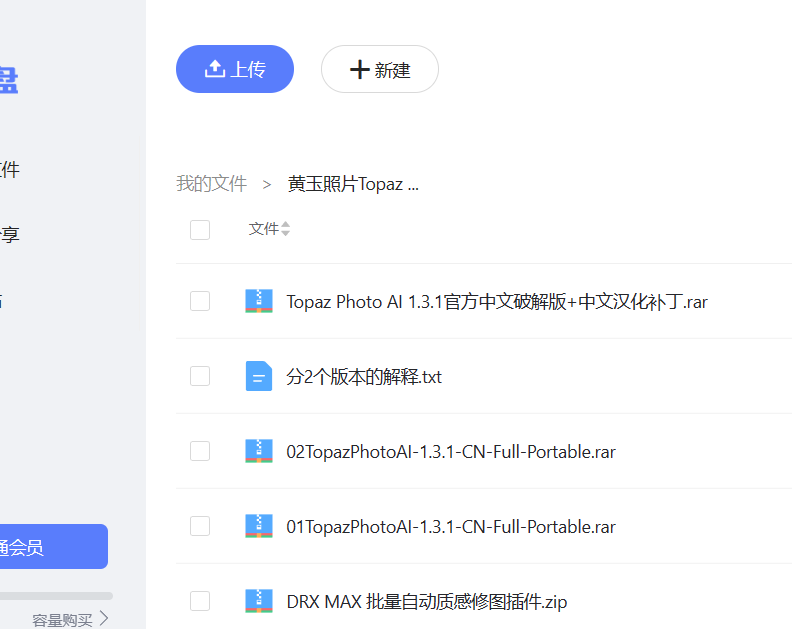Tick the select-all checkbox in the header
792x629 pixels.
pyautogui.click(x=200, y=230)
